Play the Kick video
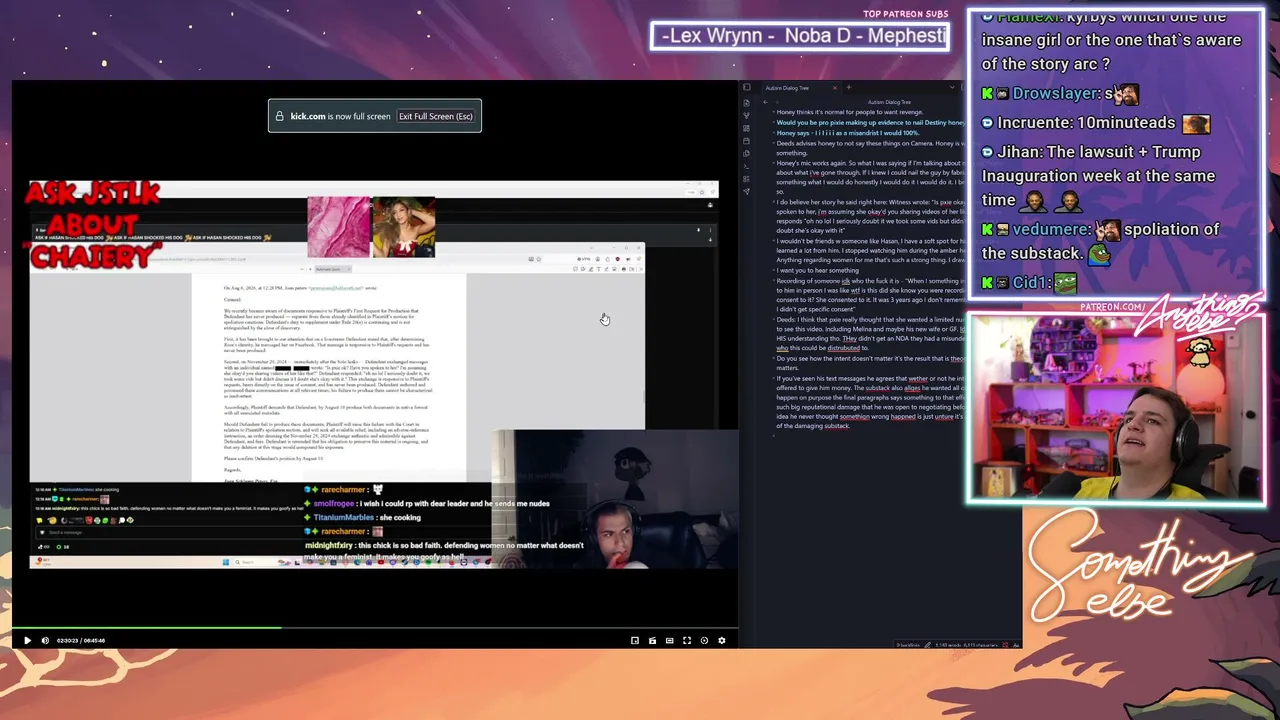1280x720 pixels. tap(27, 640)
